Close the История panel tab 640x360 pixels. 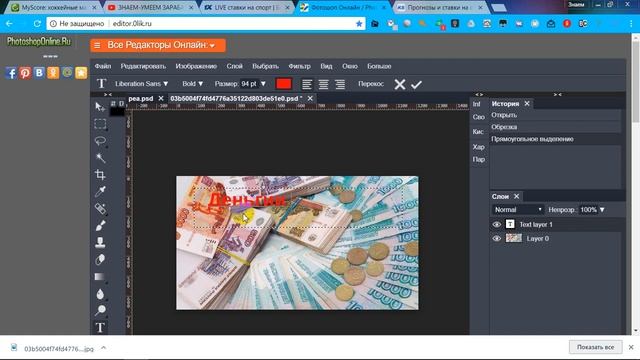(x=527, y=104)
